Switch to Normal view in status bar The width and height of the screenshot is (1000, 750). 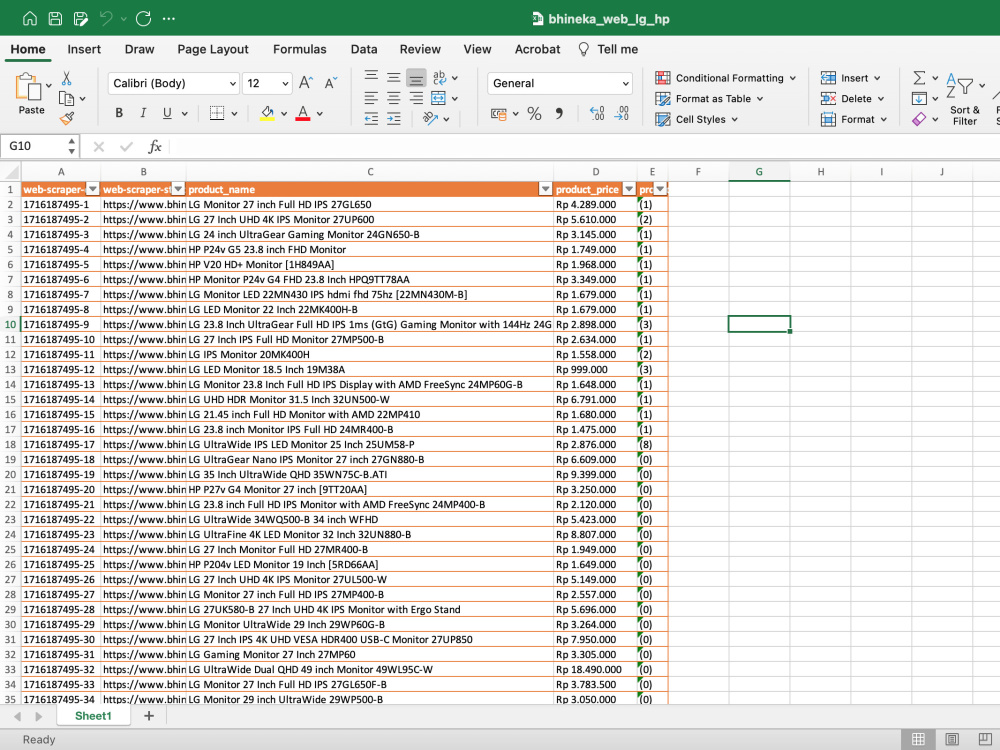click(x=918, y=739)
